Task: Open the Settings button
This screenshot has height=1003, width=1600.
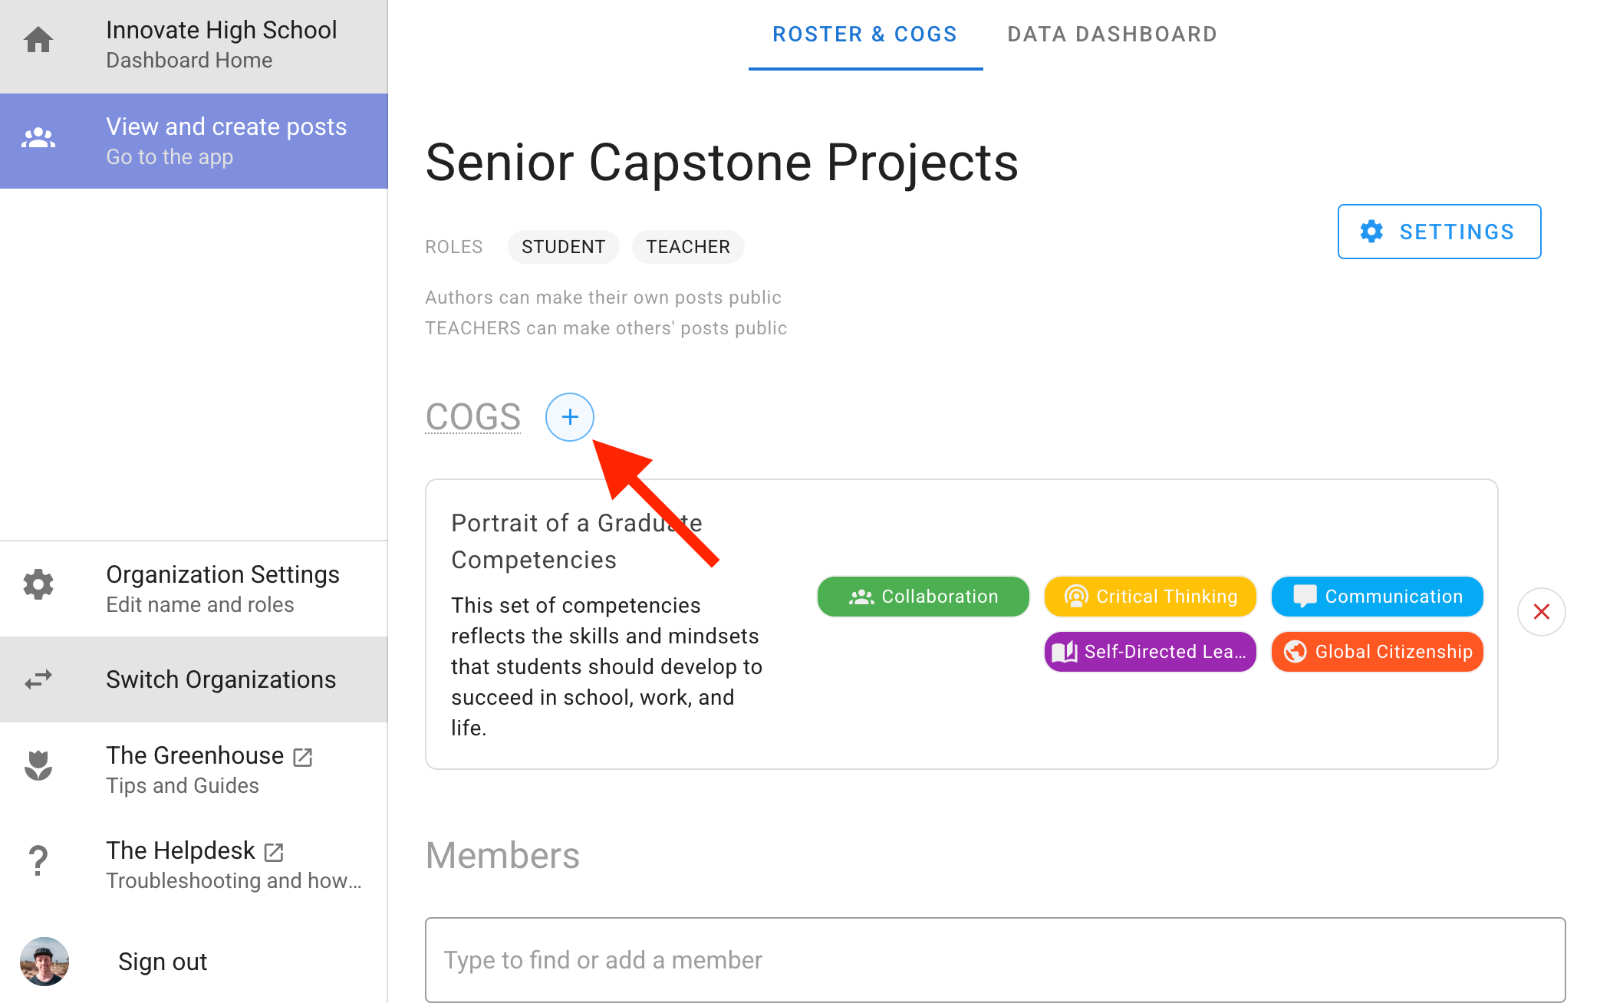Action: tap(1438, 232)
